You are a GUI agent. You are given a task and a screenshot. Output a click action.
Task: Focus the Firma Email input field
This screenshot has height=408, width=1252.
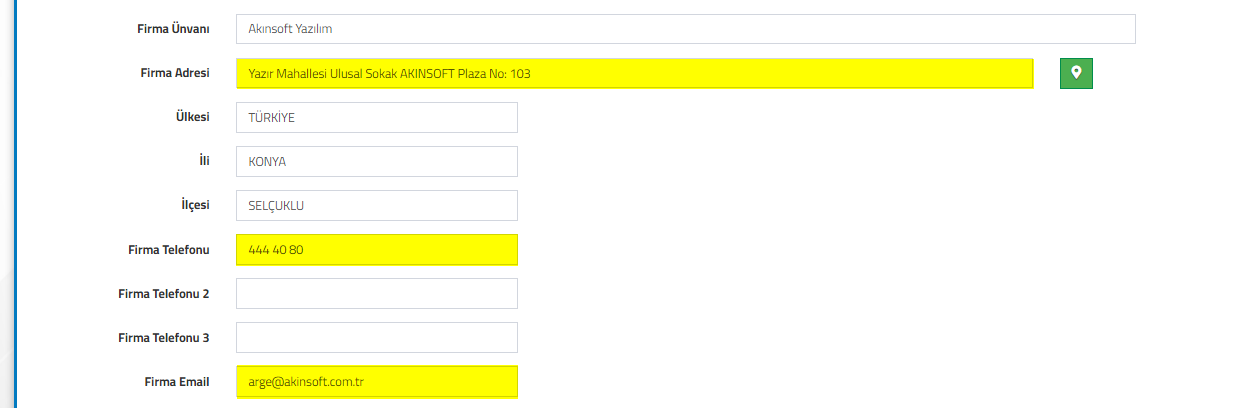click(x=377, y=381)
